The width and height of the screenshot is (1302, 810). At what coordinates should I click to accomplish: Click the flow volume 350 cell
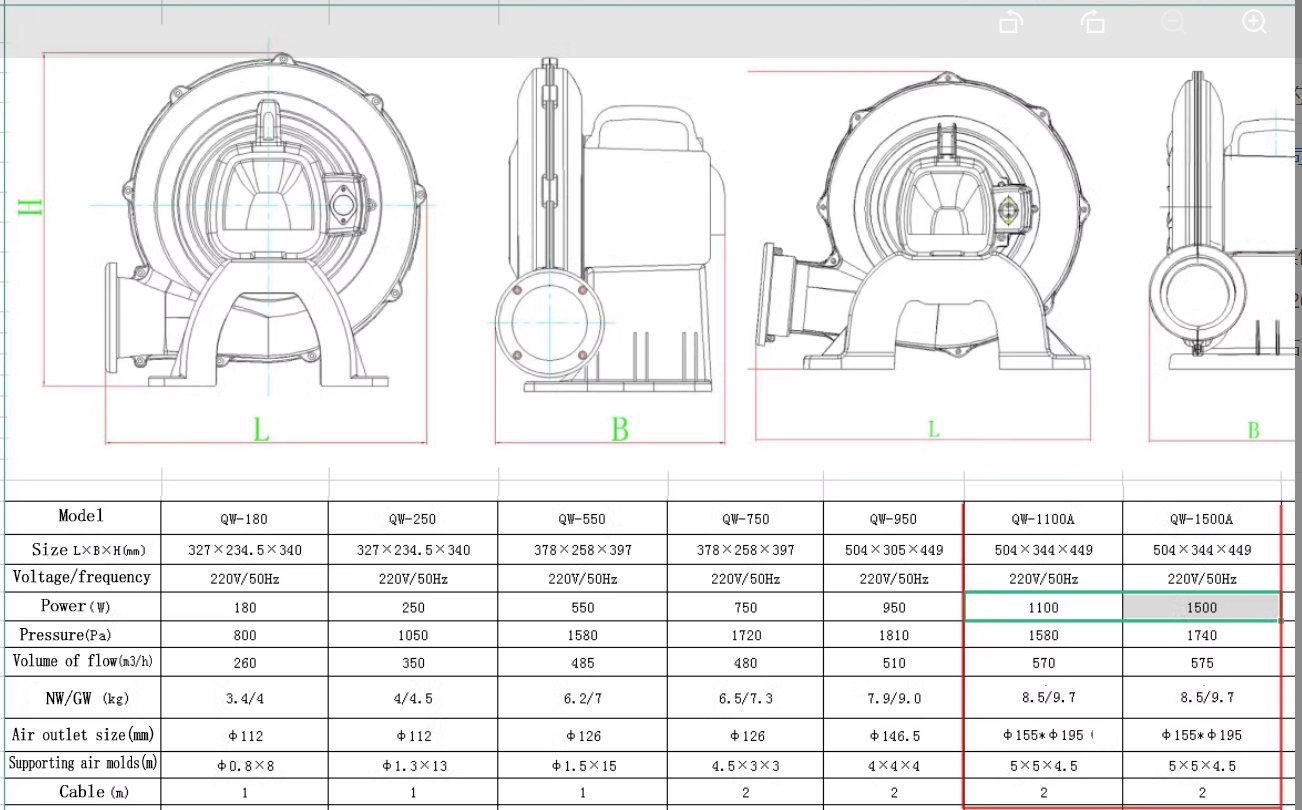[x=412, y=662]
